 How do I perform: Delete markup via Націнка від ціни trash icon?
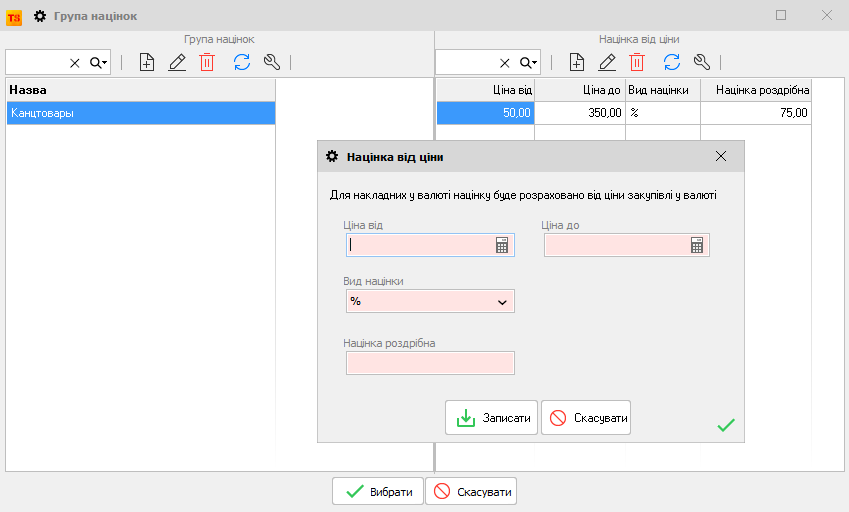[x=637, y=62]
